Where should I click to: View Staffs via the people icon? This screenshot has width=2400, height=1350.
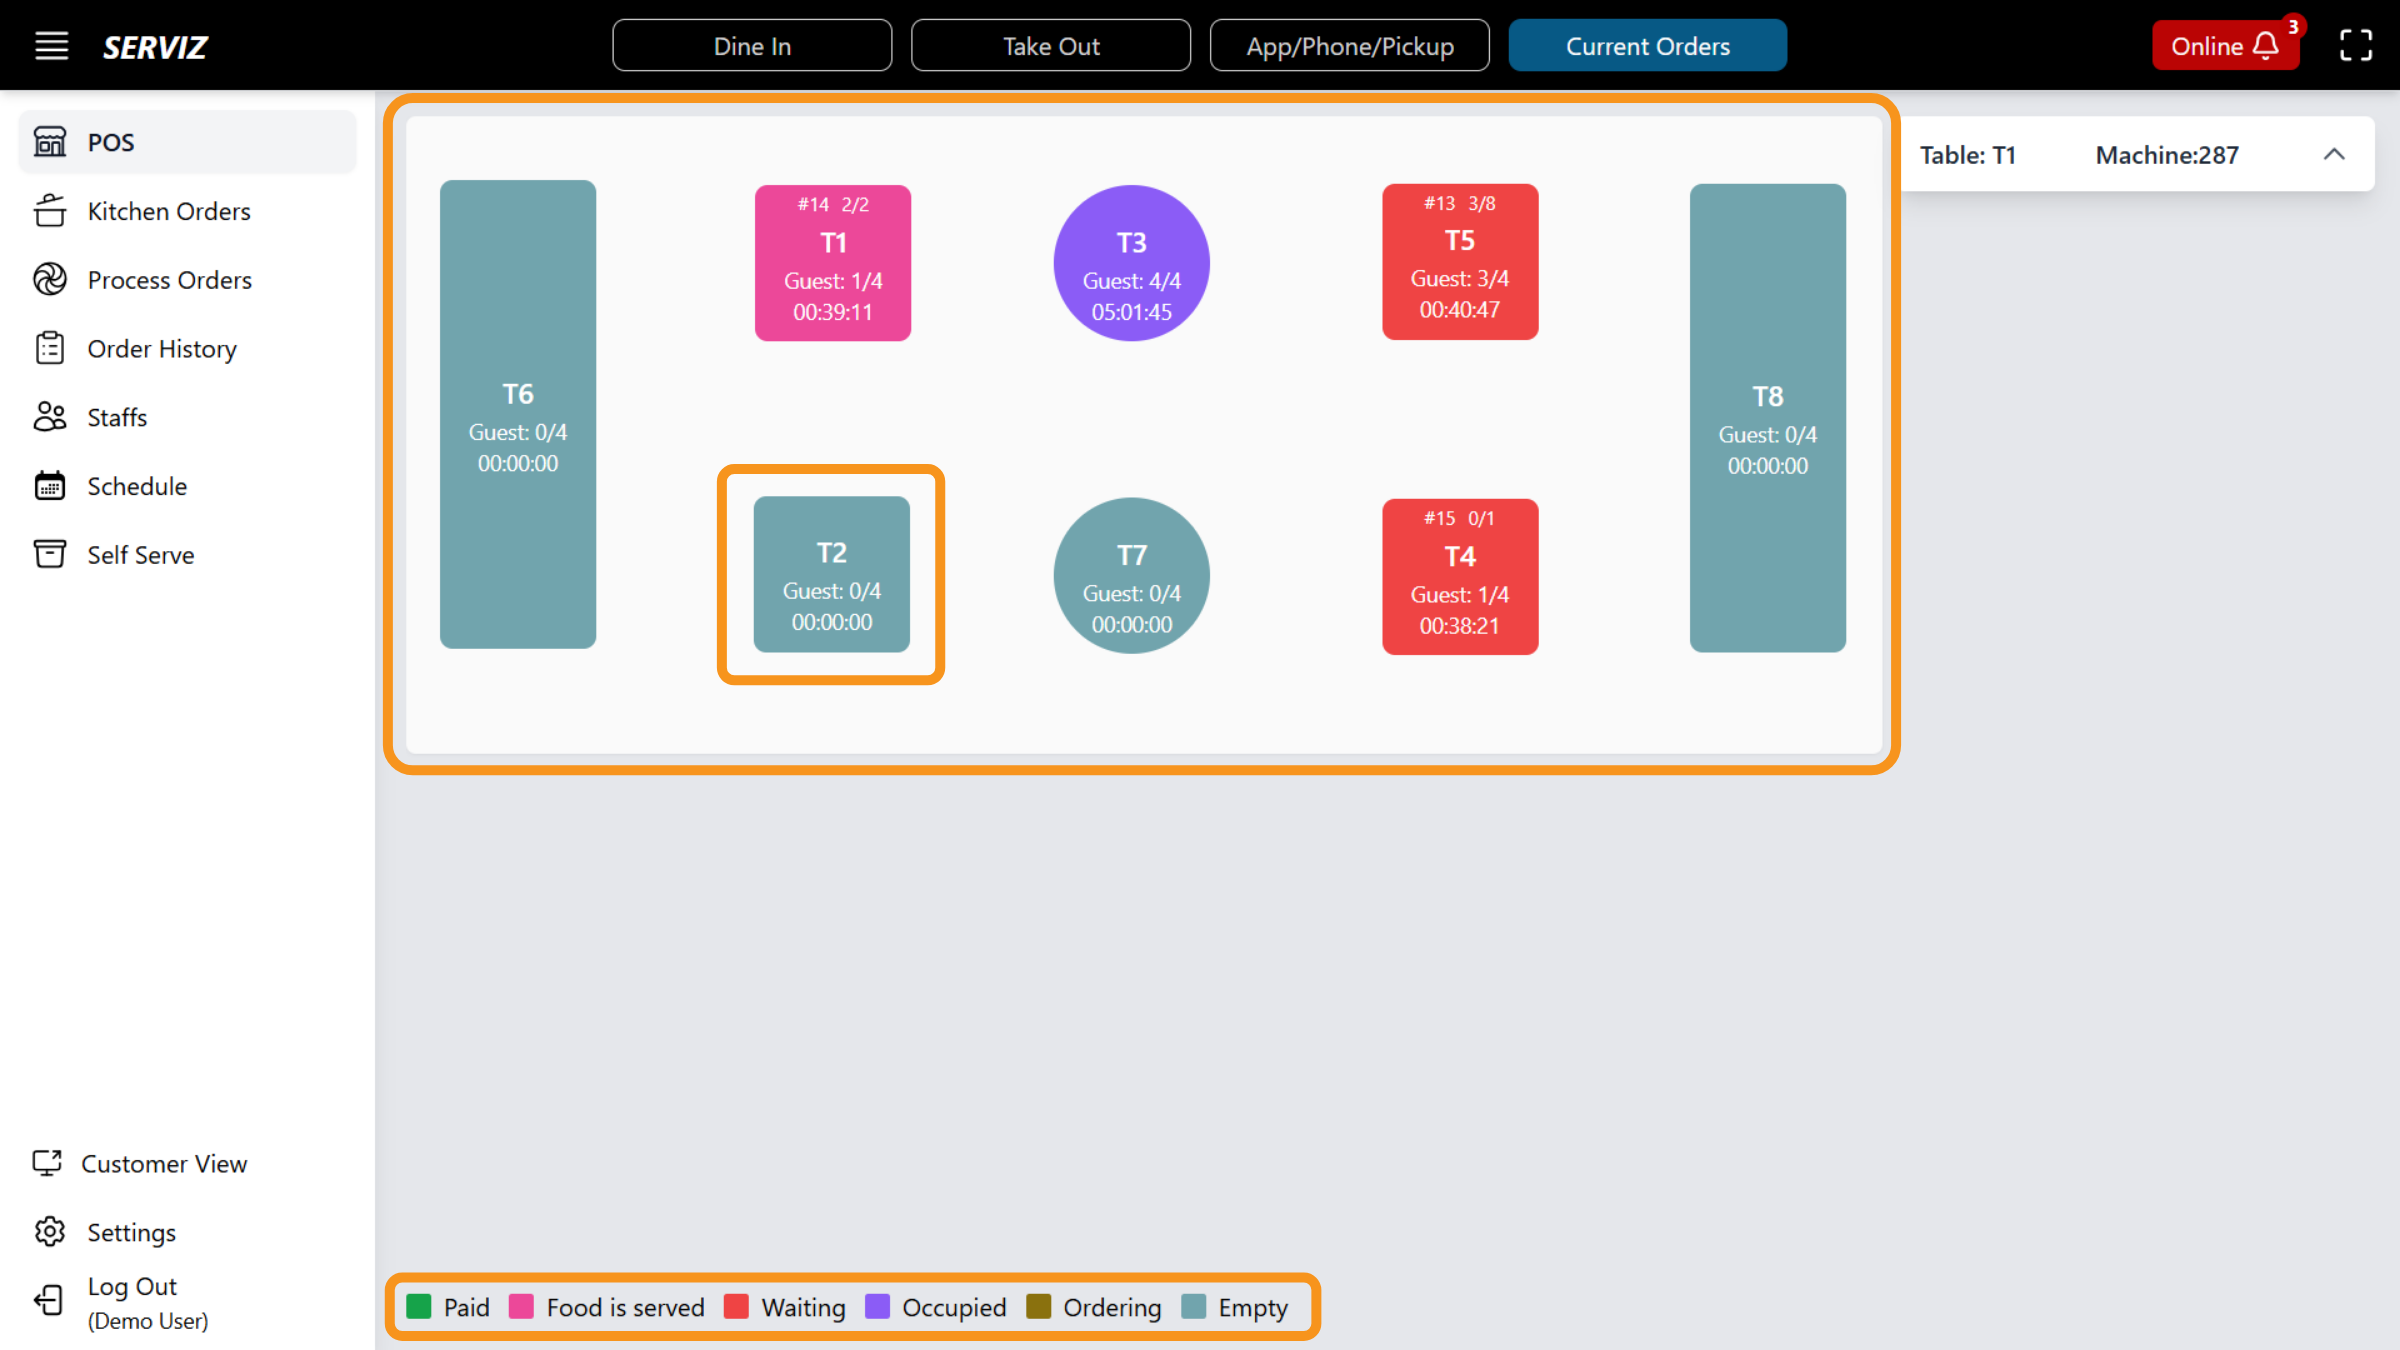point(51,417)
